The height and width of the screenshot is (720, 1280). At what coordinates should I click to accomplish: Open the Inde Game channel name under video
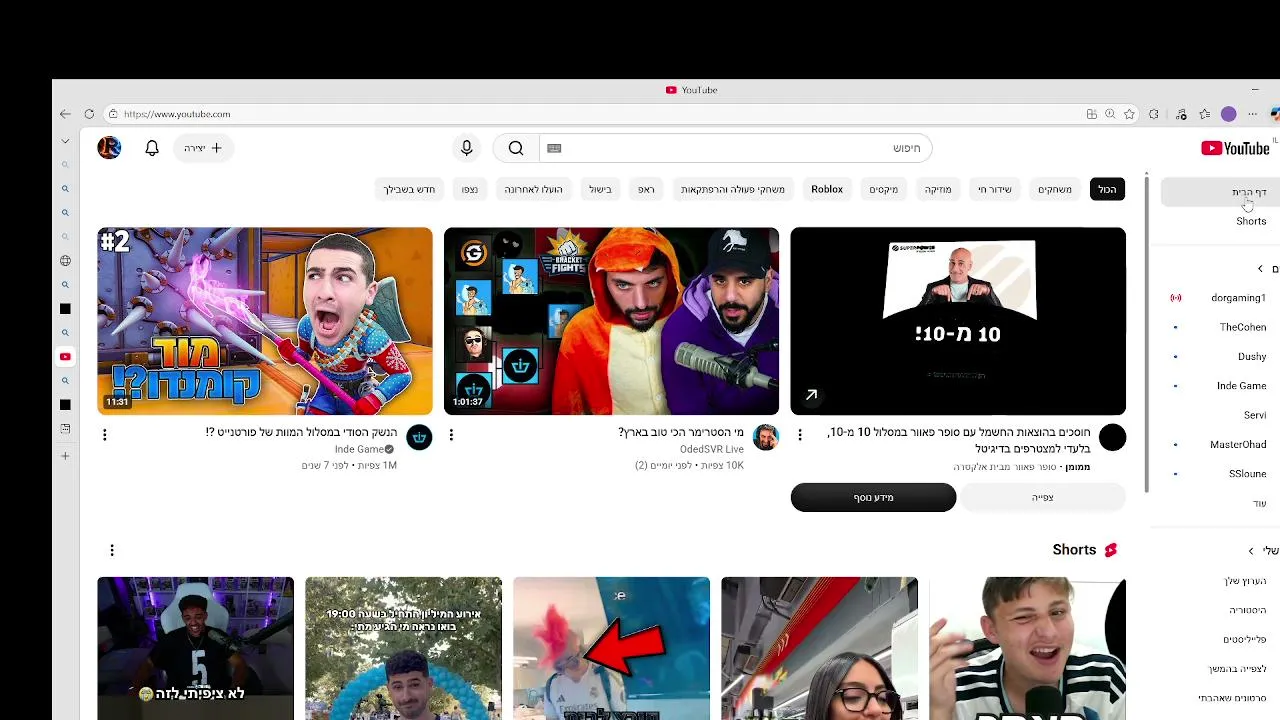click(x=359, y=450)
